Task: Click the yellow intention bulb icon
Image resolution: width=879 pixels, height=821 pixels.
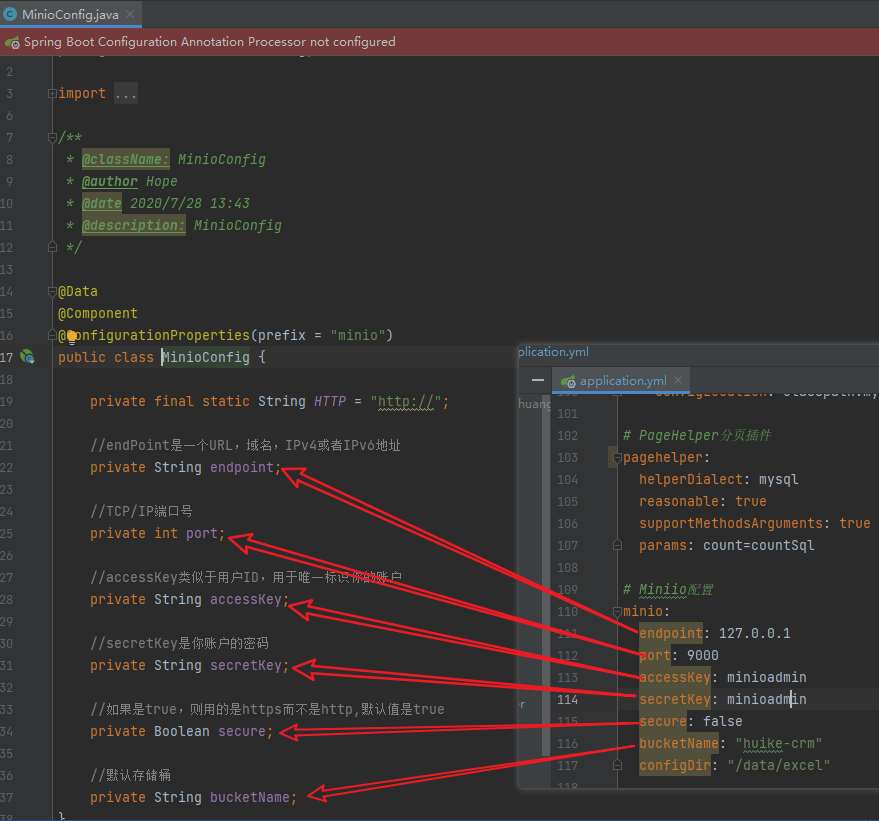Action: click(x=72, y=336)
